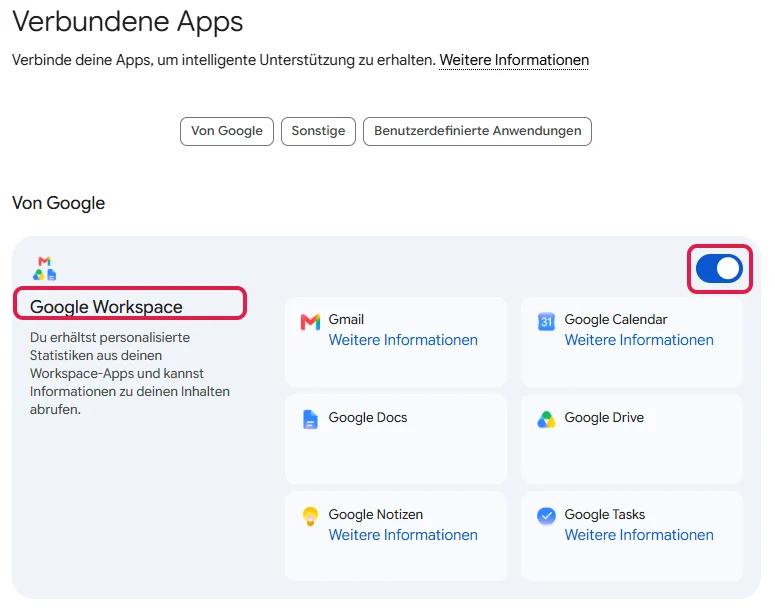Click the Google Drive label text
The image size is (775, 610).
[604, 417]
